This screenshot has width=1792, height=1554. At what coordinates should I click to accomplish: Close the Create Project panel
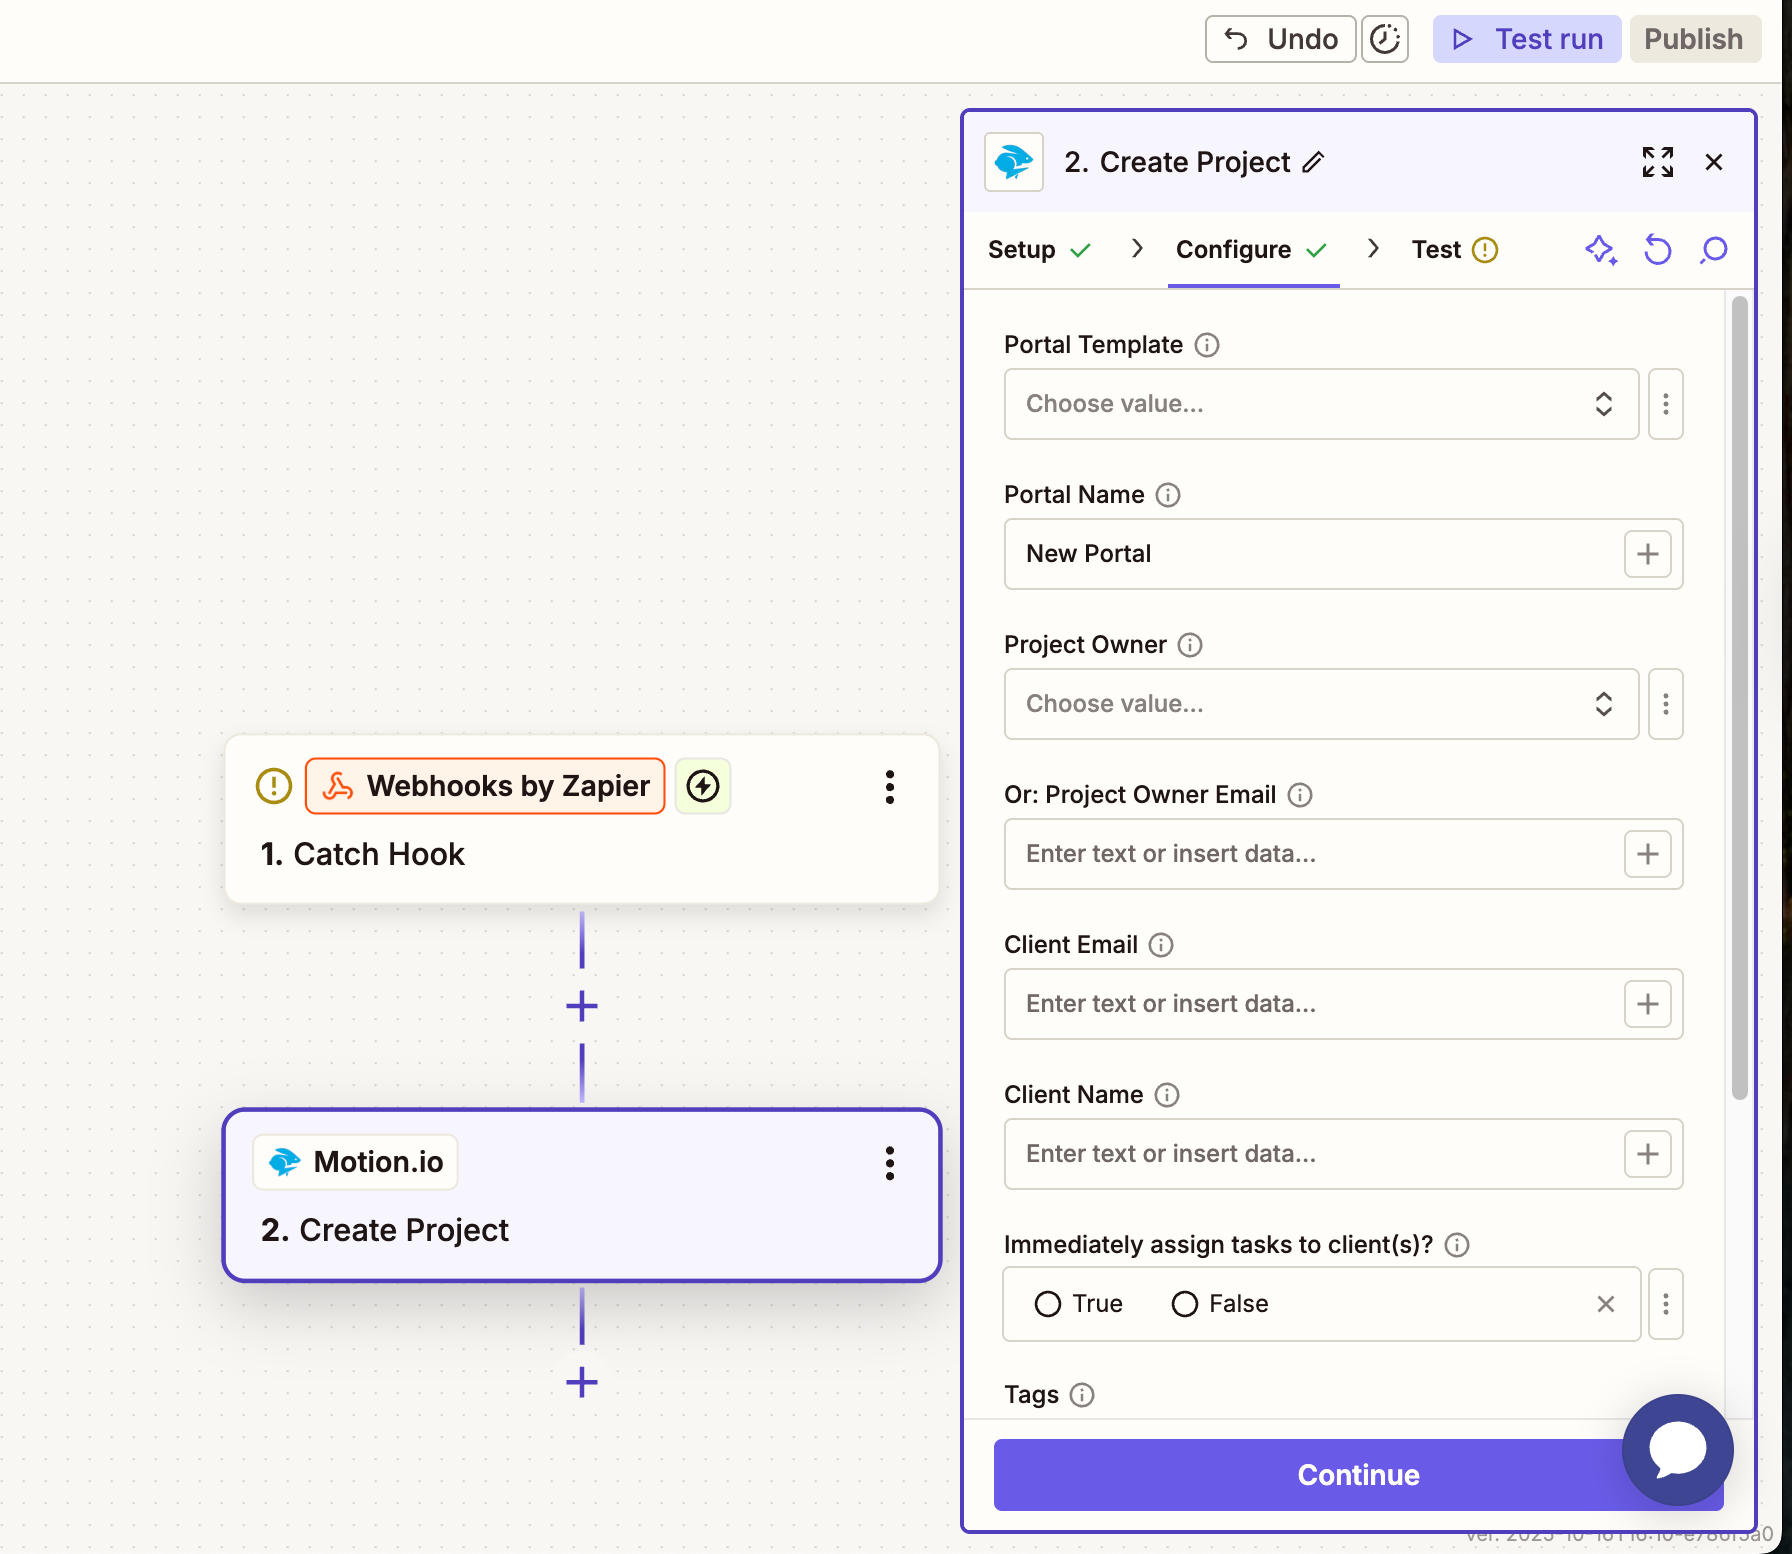[1714, 162]
